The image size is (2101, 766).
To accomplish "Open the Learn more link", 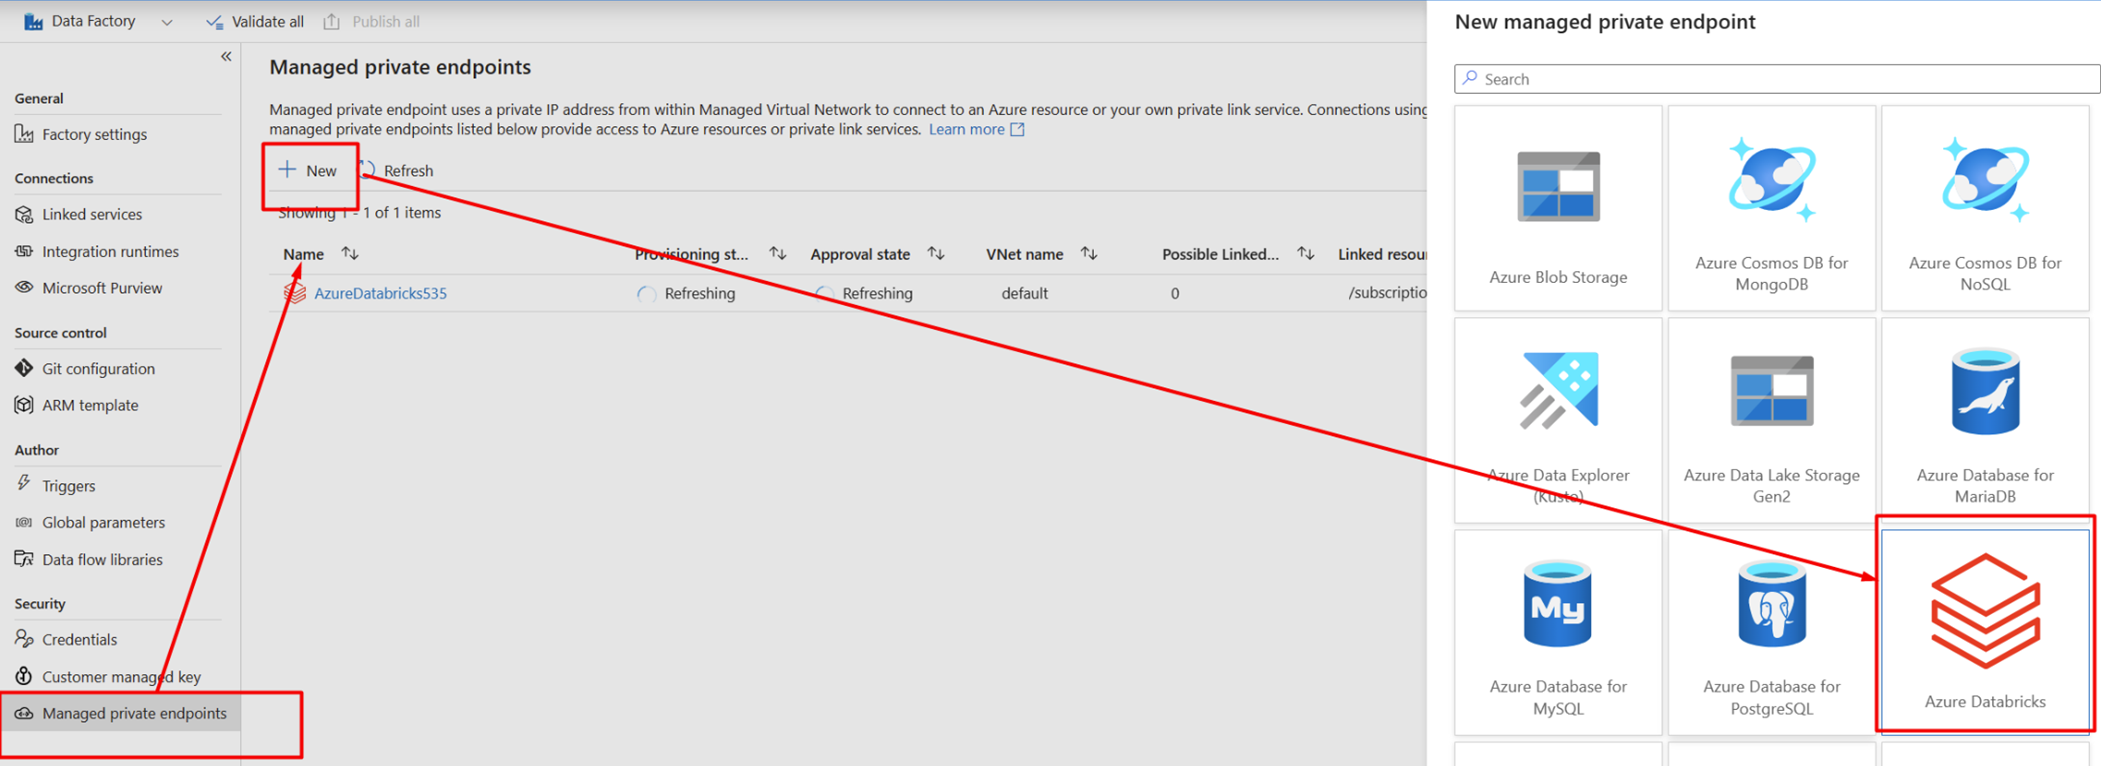I will pyautogui.click(x=976, y=129).
